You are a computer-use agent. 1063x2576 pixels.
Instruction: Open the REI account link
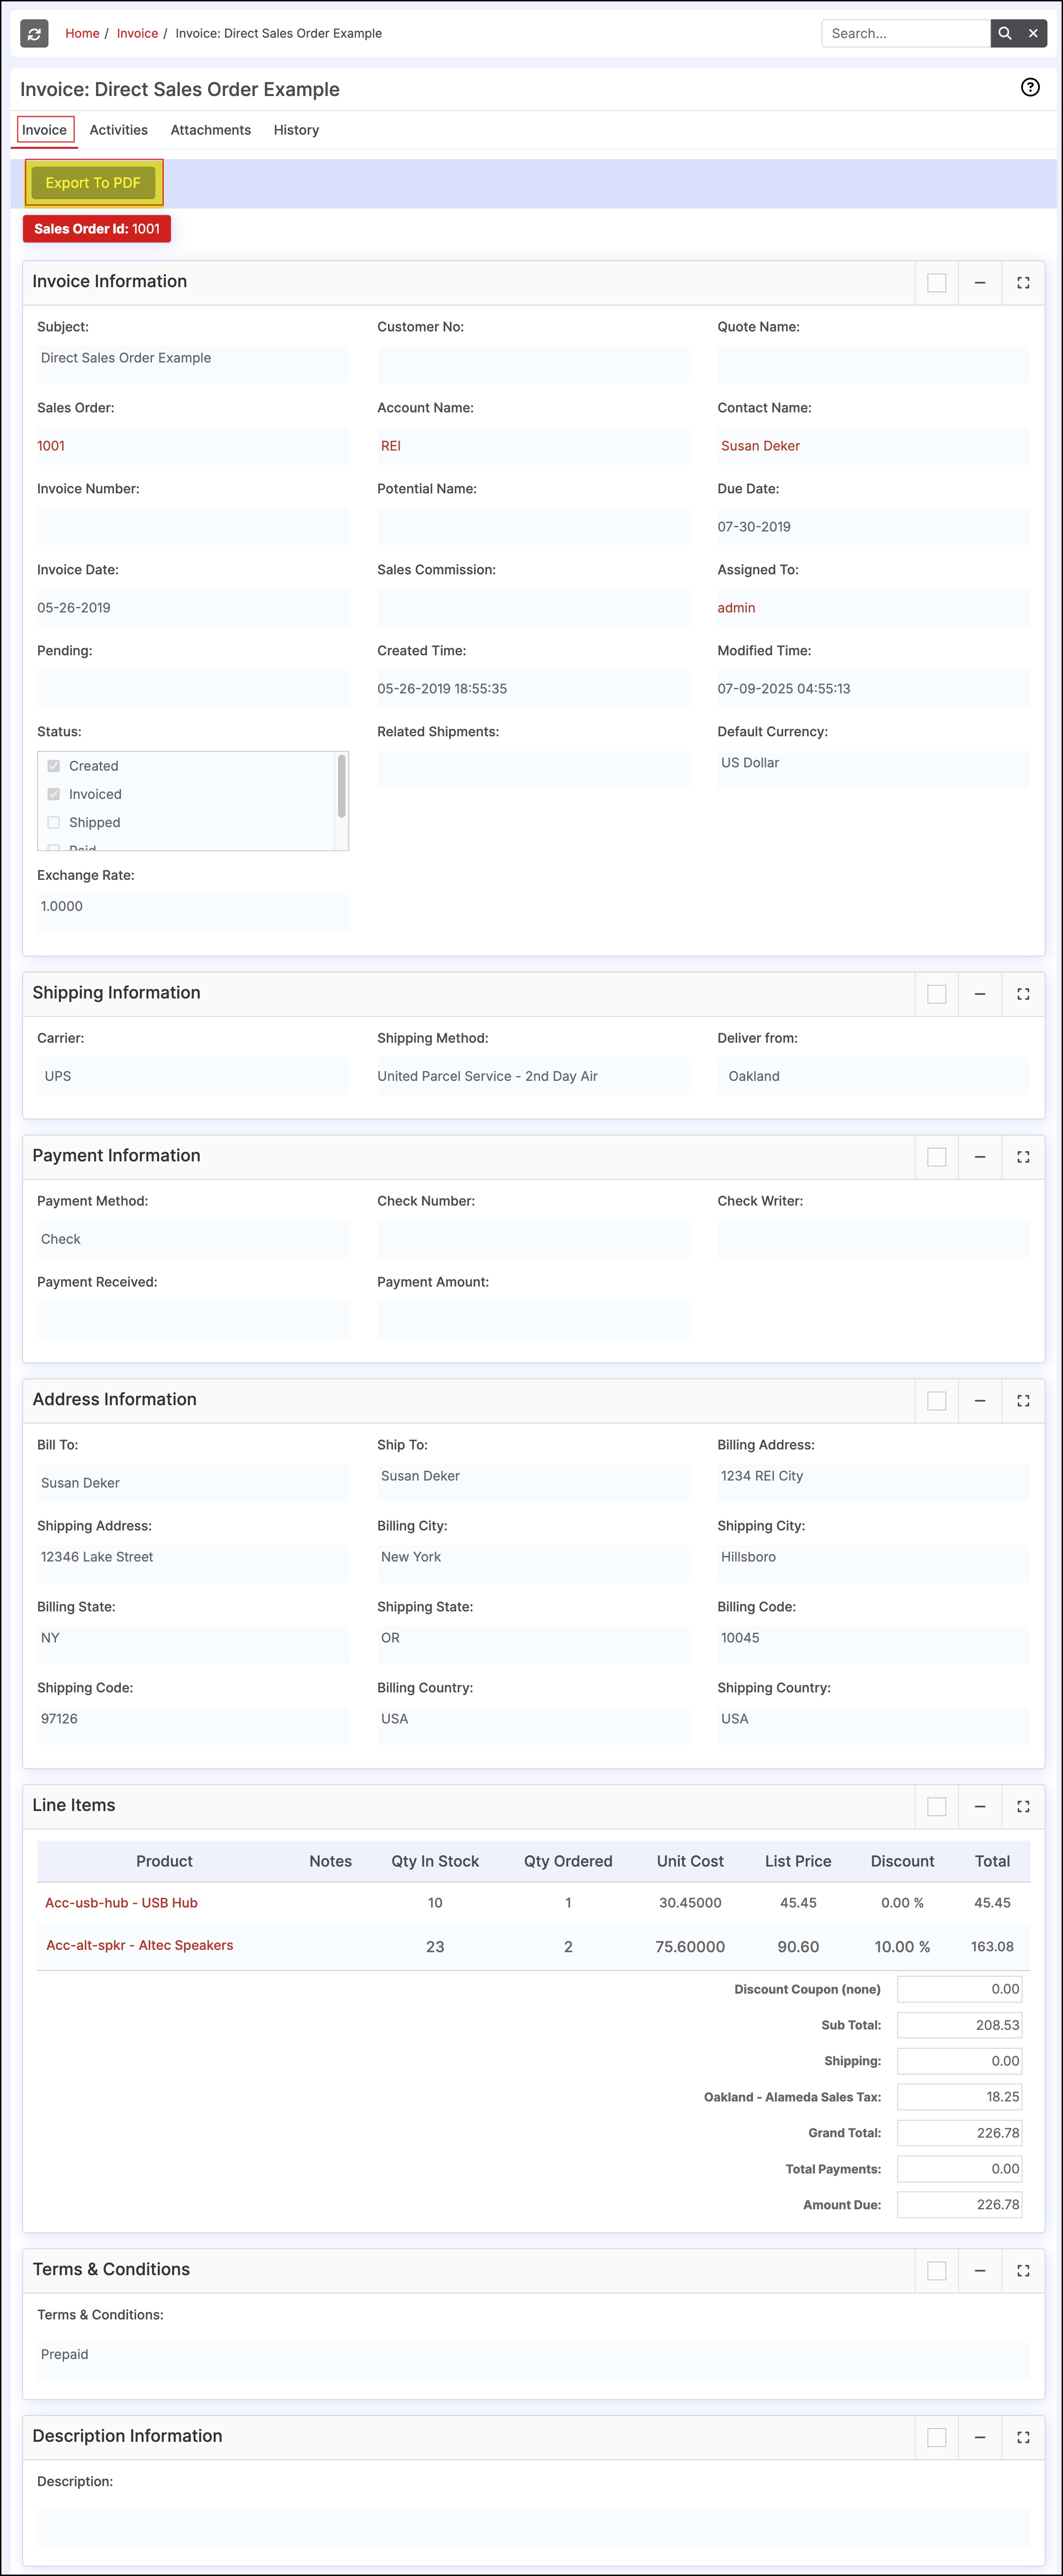391,446
